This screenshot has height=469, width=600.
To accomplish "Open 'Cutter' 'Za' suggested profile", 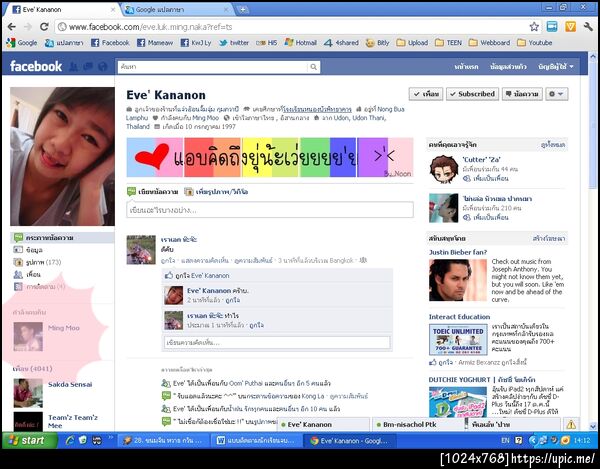I will point(481,160).
